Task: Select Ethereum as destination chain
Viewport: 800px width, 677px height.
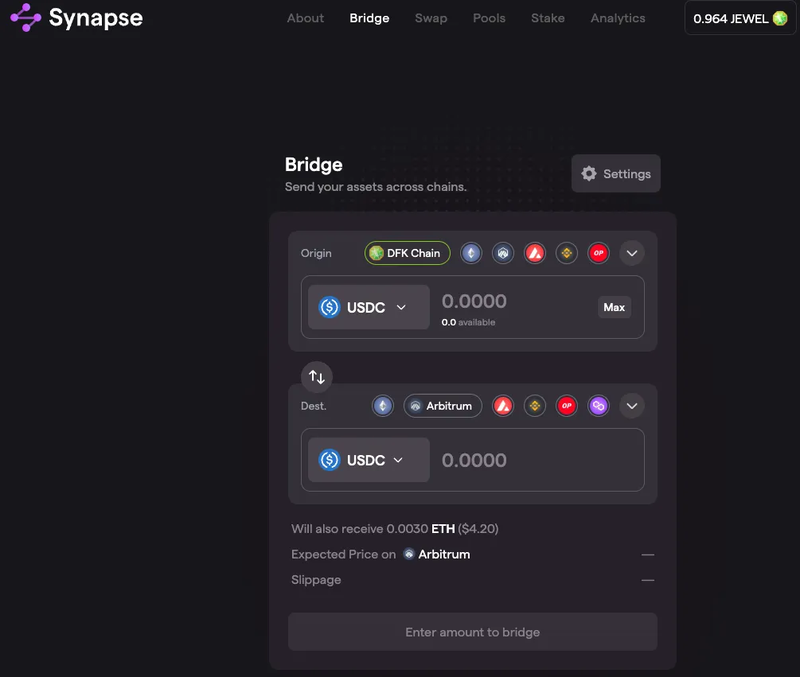Action: pyautogui.click(x=383, y=406)
